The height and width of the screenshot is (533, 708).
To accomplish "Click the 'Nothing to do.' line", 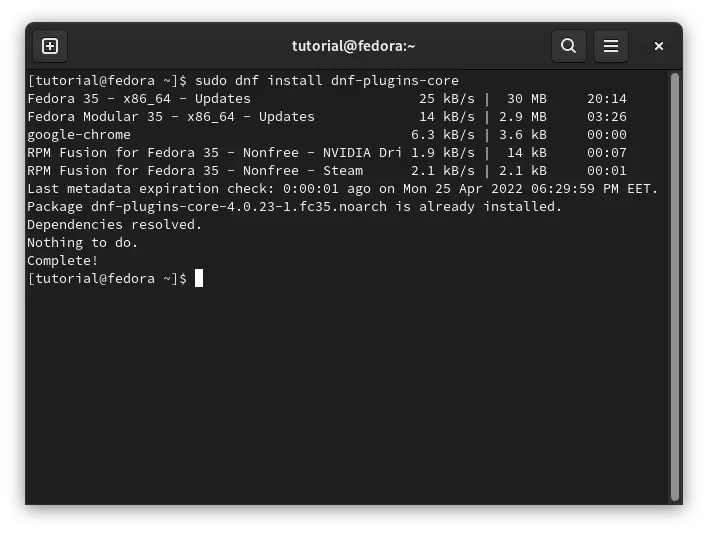I will pos(82,243).
